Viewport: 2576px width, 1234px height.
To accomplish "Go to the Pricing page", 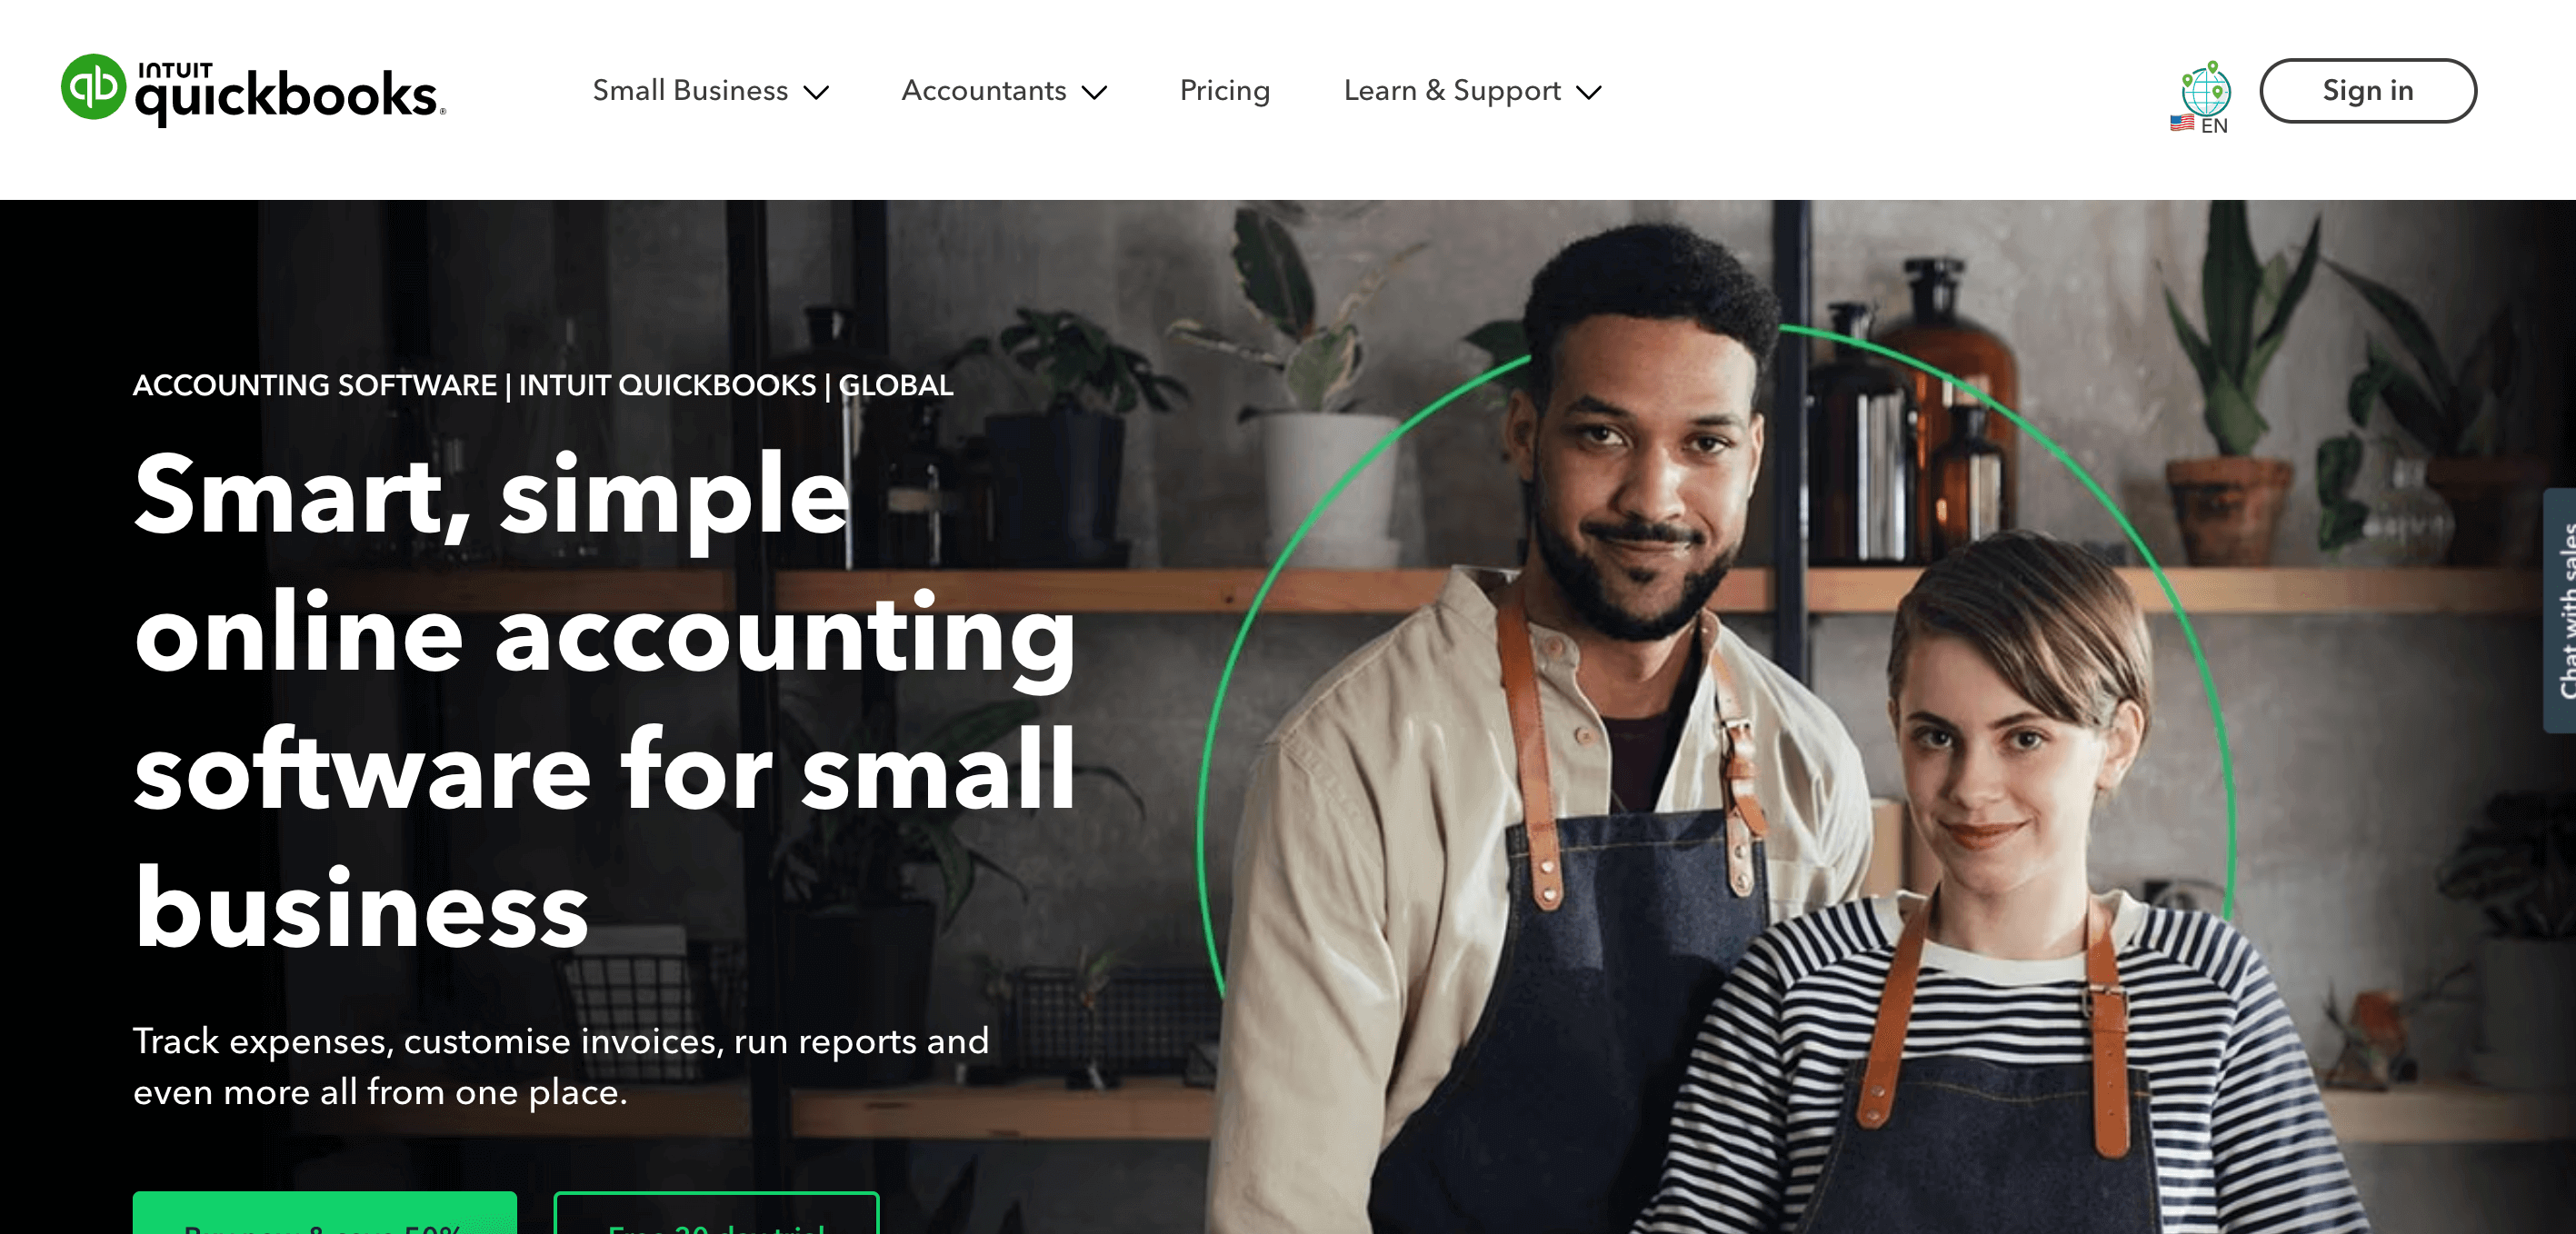I will [1224, 91].
